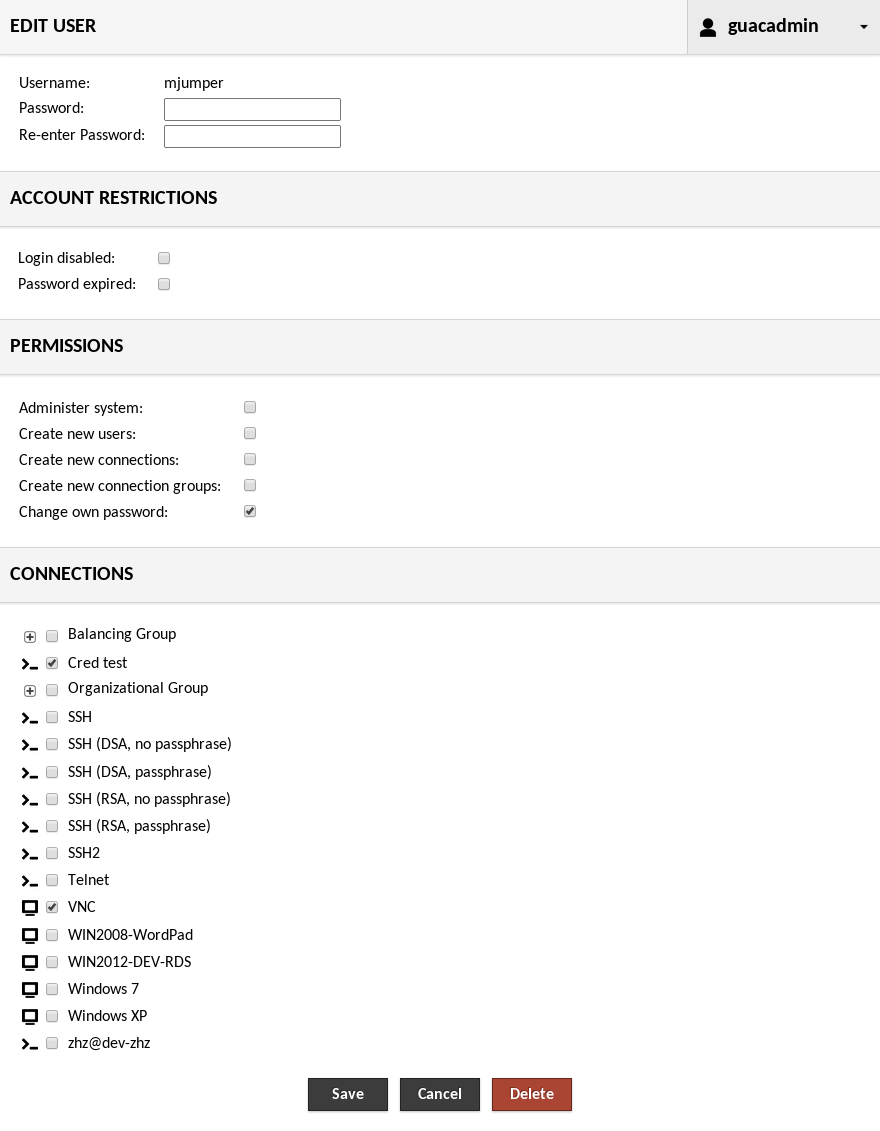Screen dimensions: 880x1131
Task: Click the terminal icon beside Cred test
Action: [x=30, y=664]
